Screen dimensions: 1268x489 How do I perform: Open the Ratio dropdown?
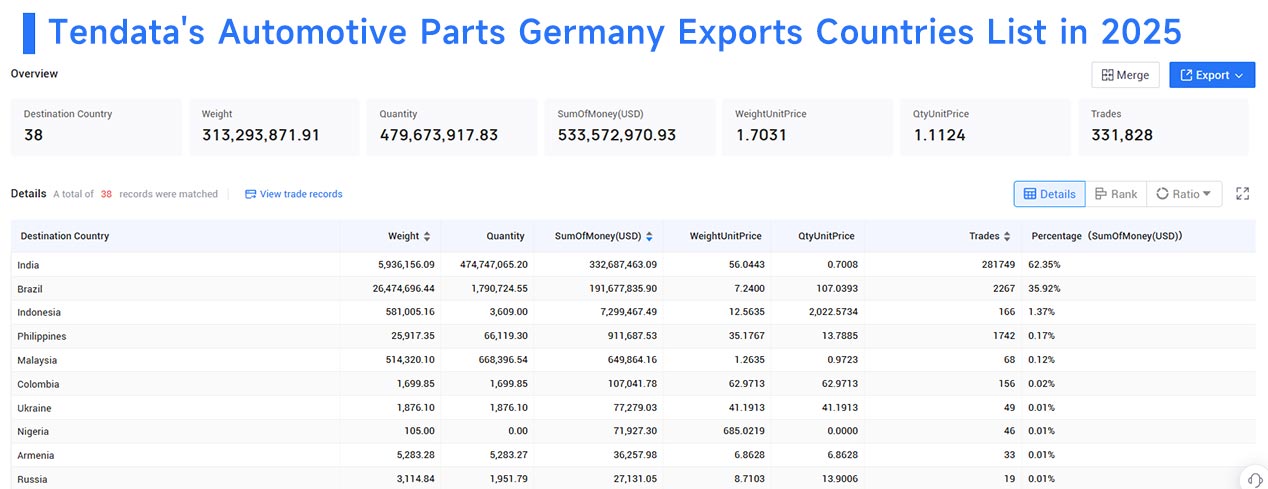1184,194
